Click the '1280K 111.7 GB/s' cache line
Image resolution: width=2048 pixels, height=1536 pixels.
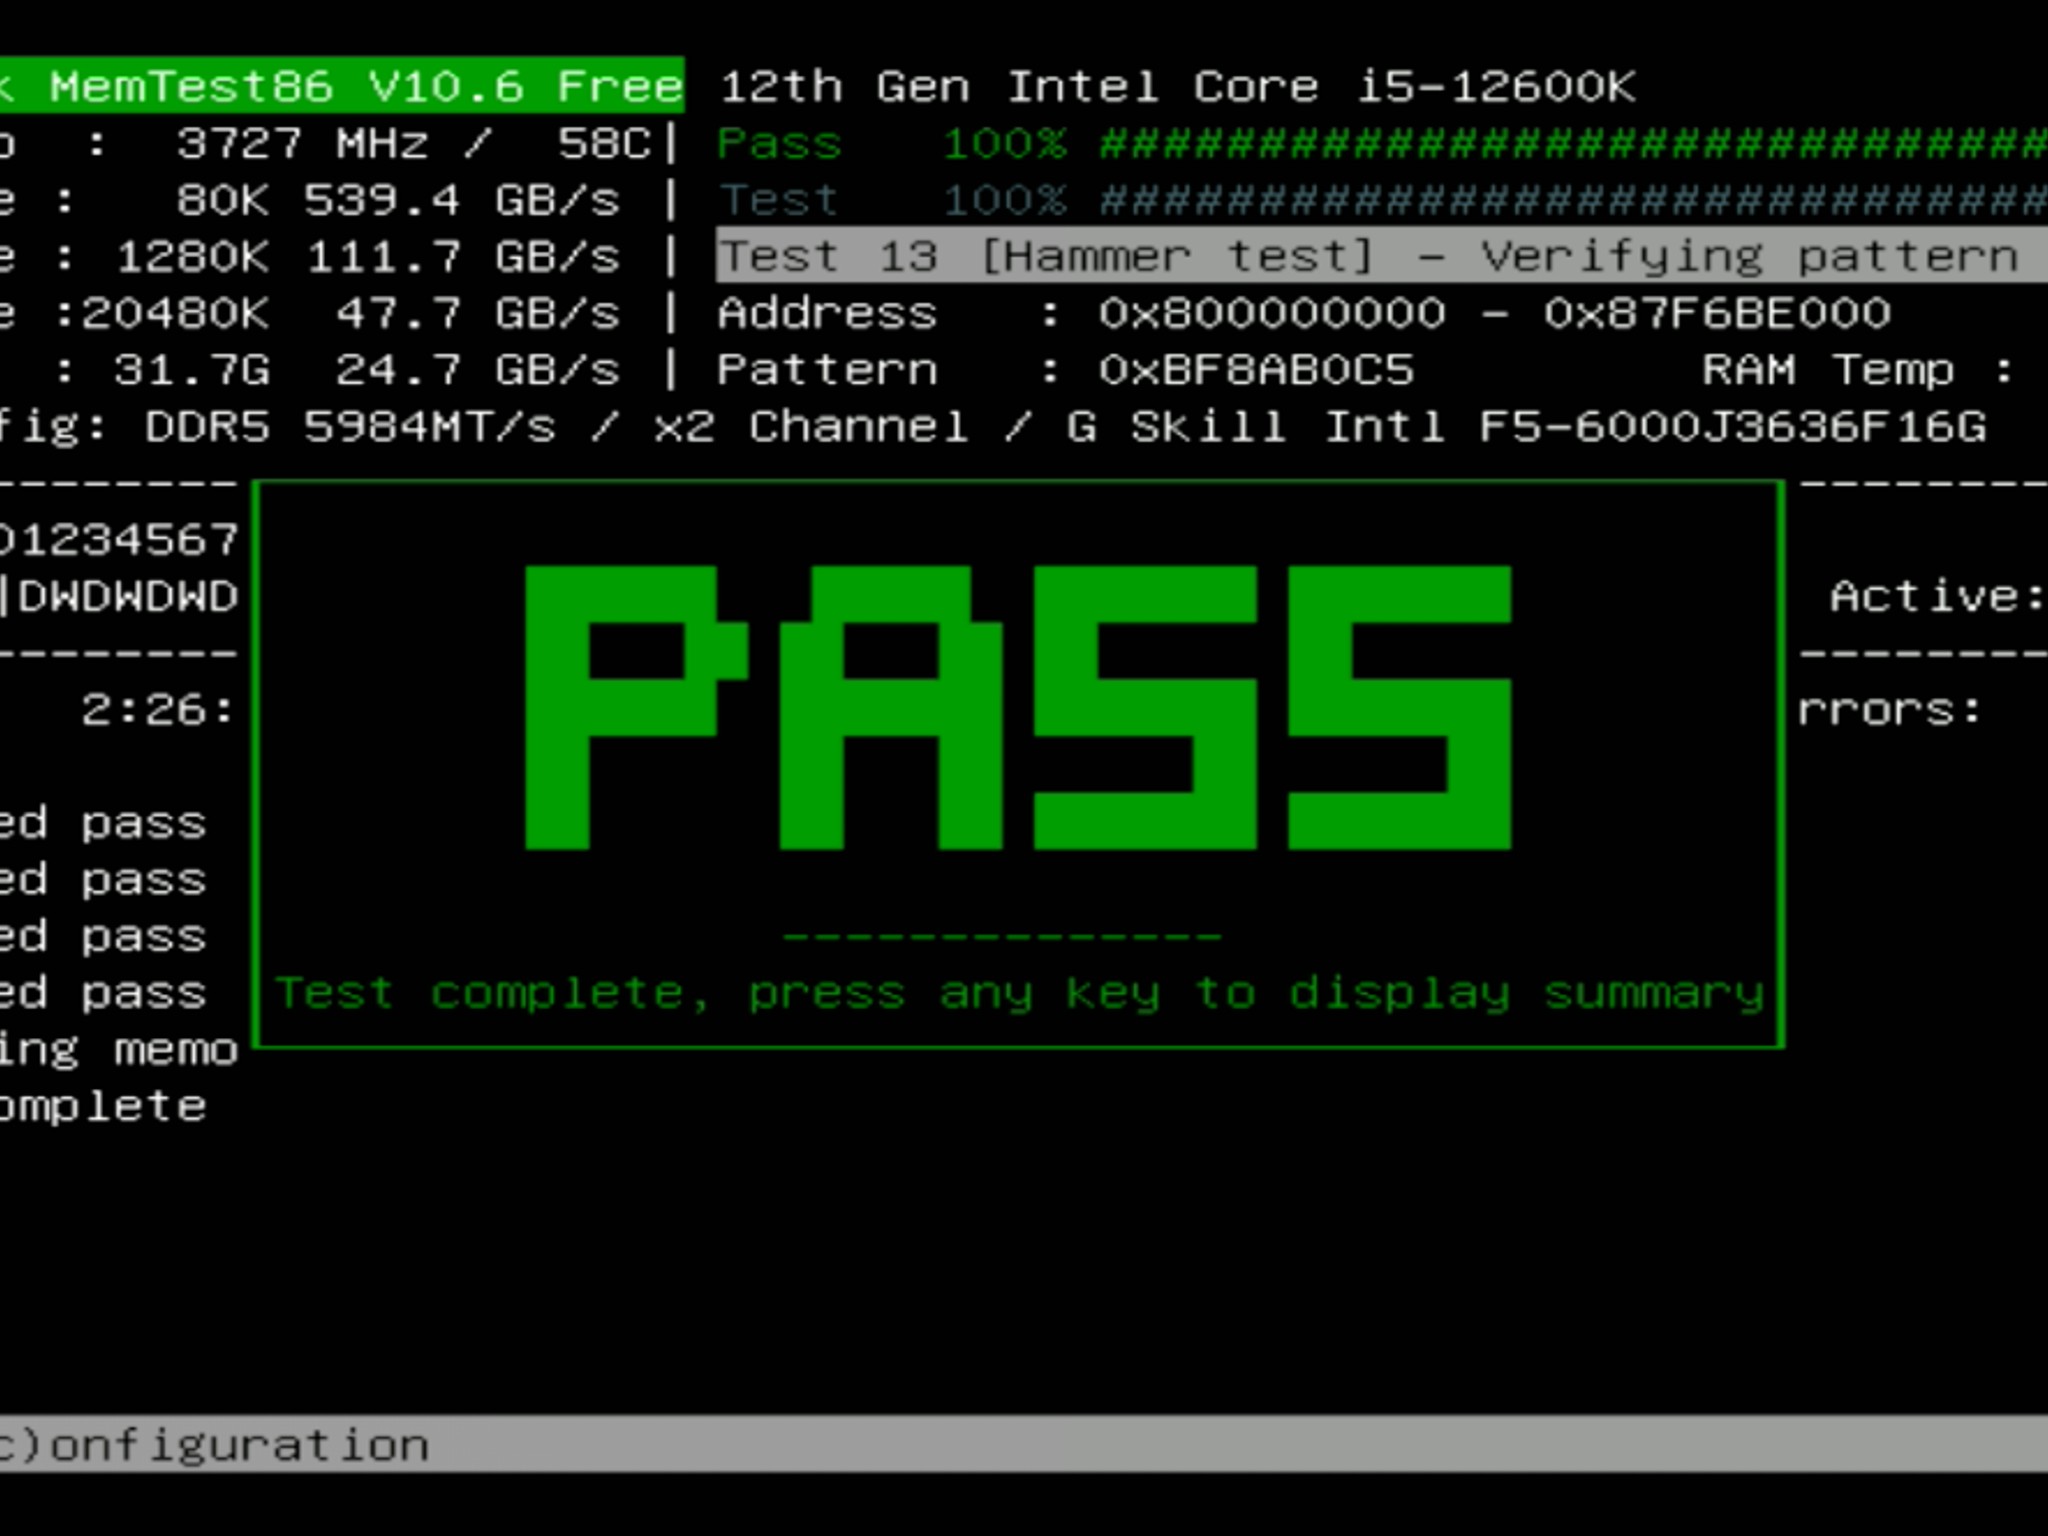[368, 257]
